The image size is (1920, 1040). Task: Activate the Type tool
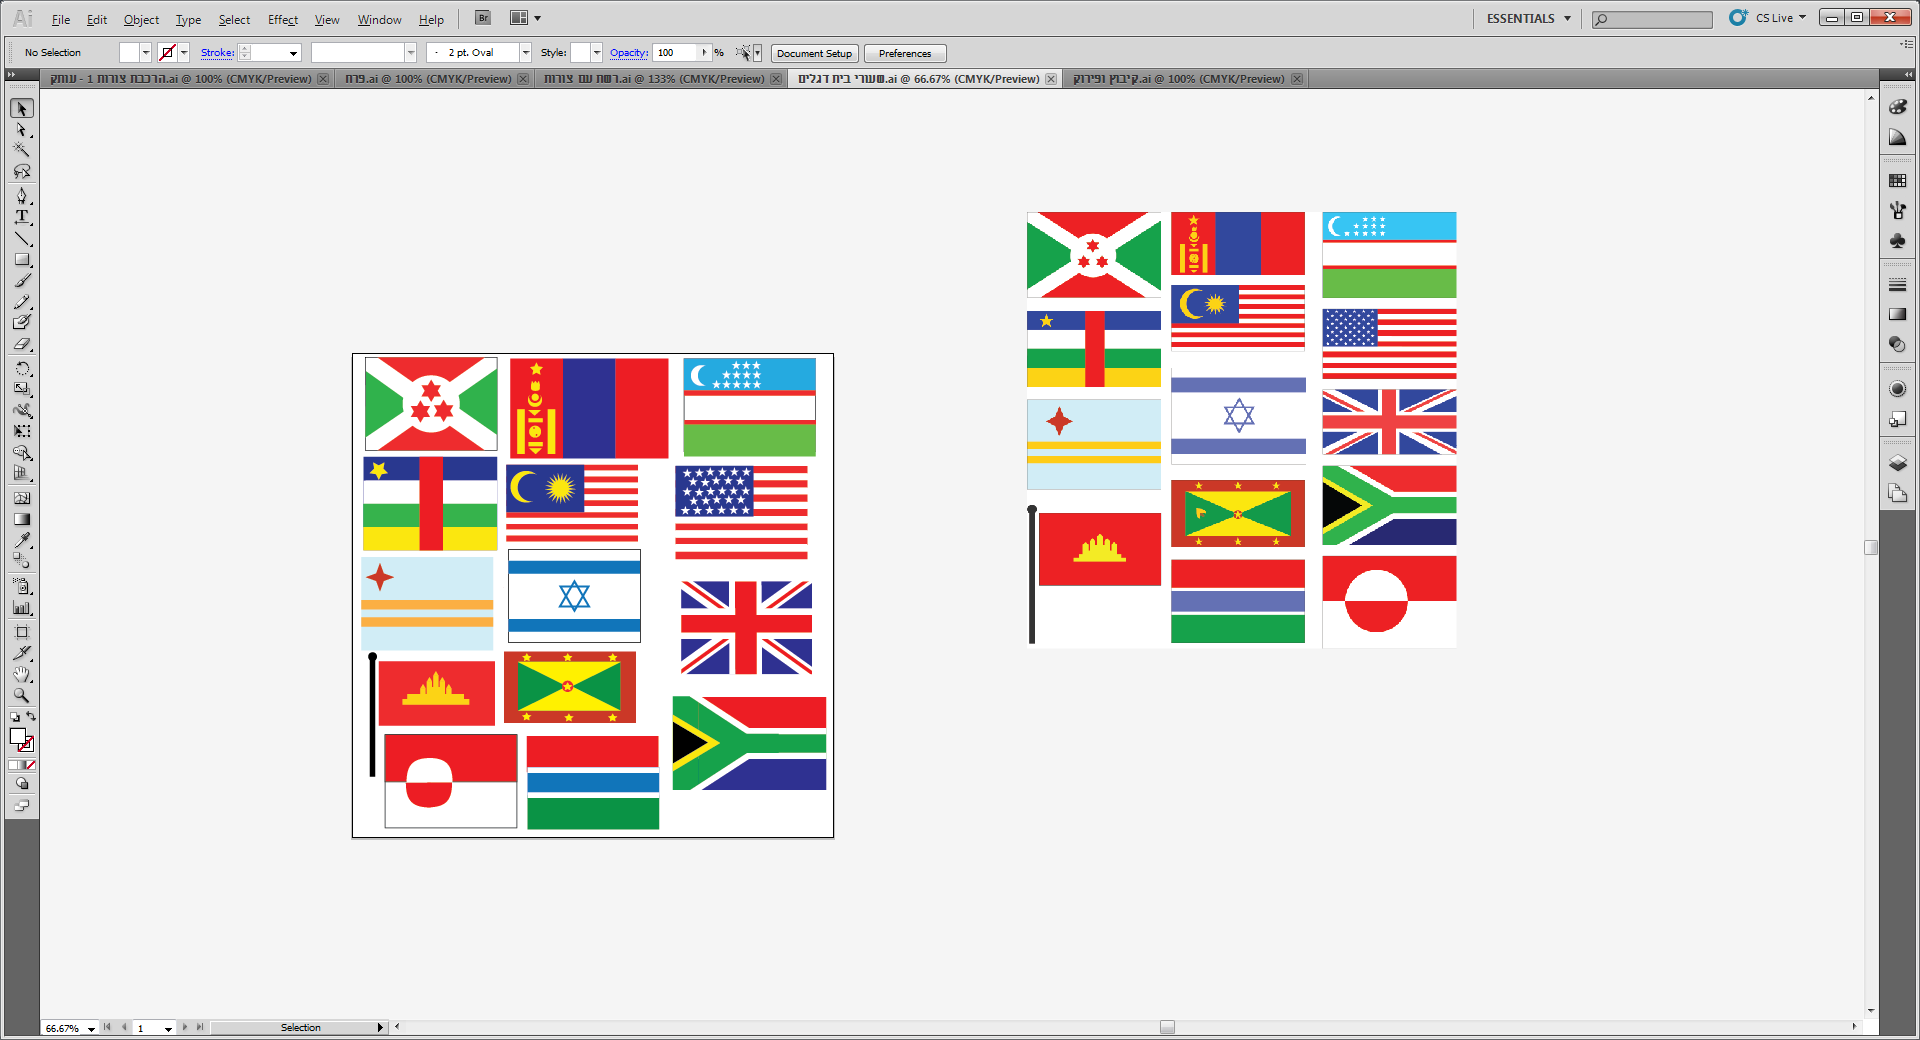22,216
